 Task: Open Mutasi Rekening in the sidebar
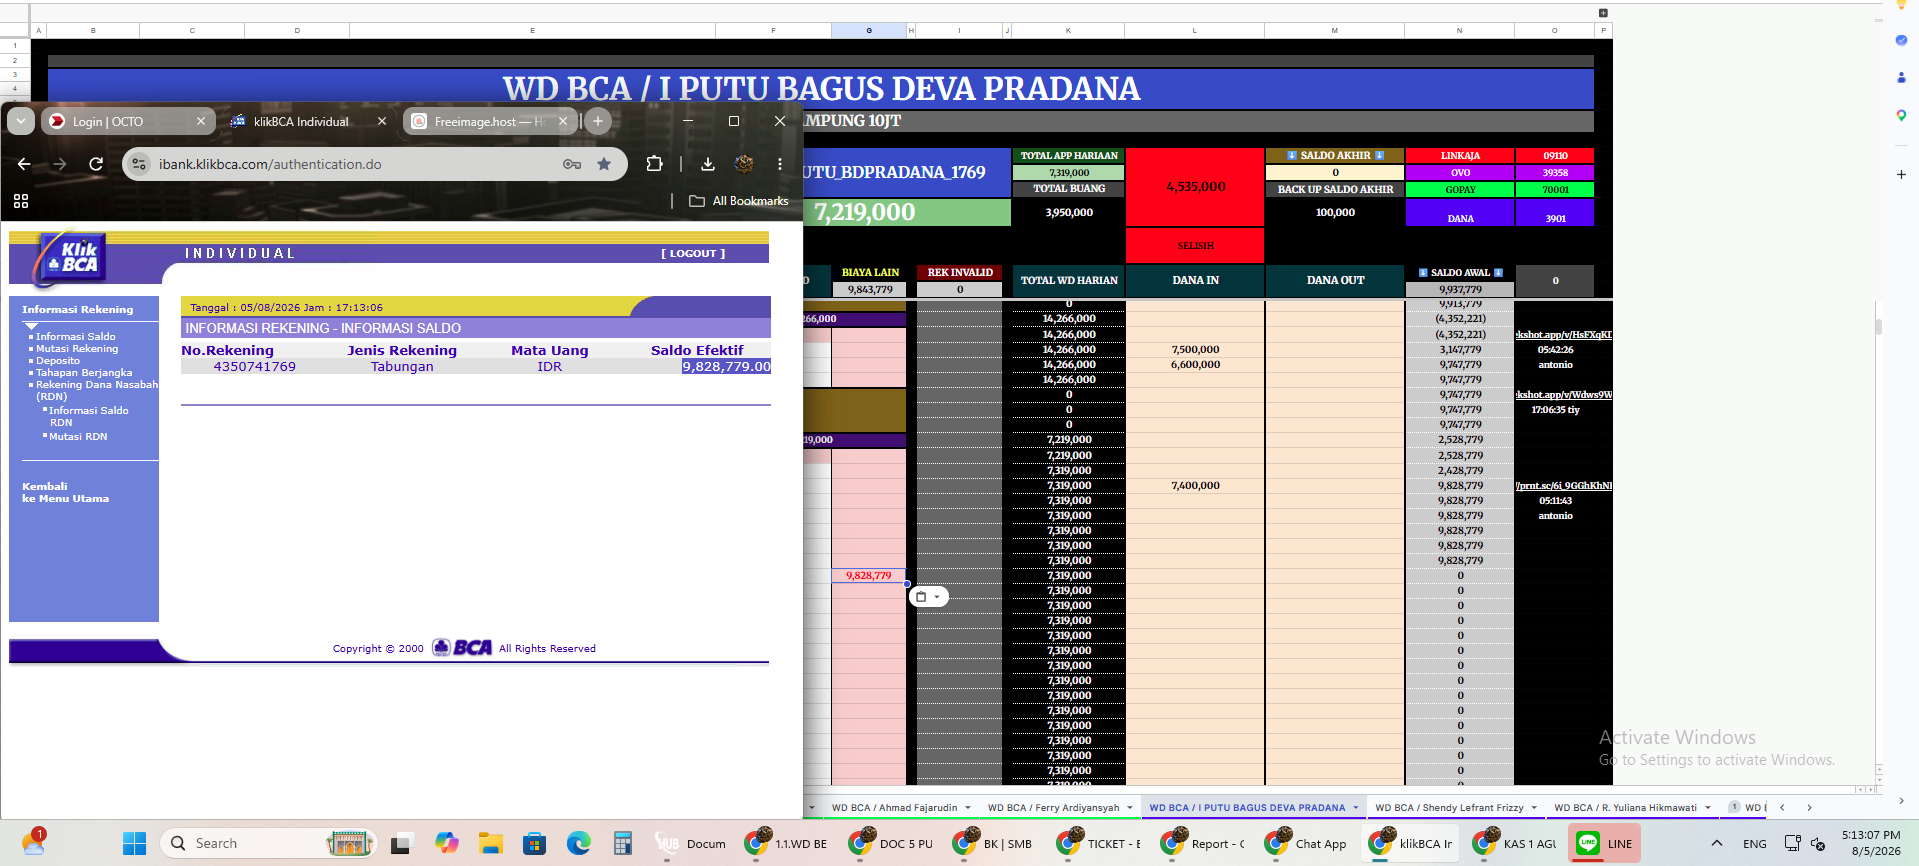77,349
